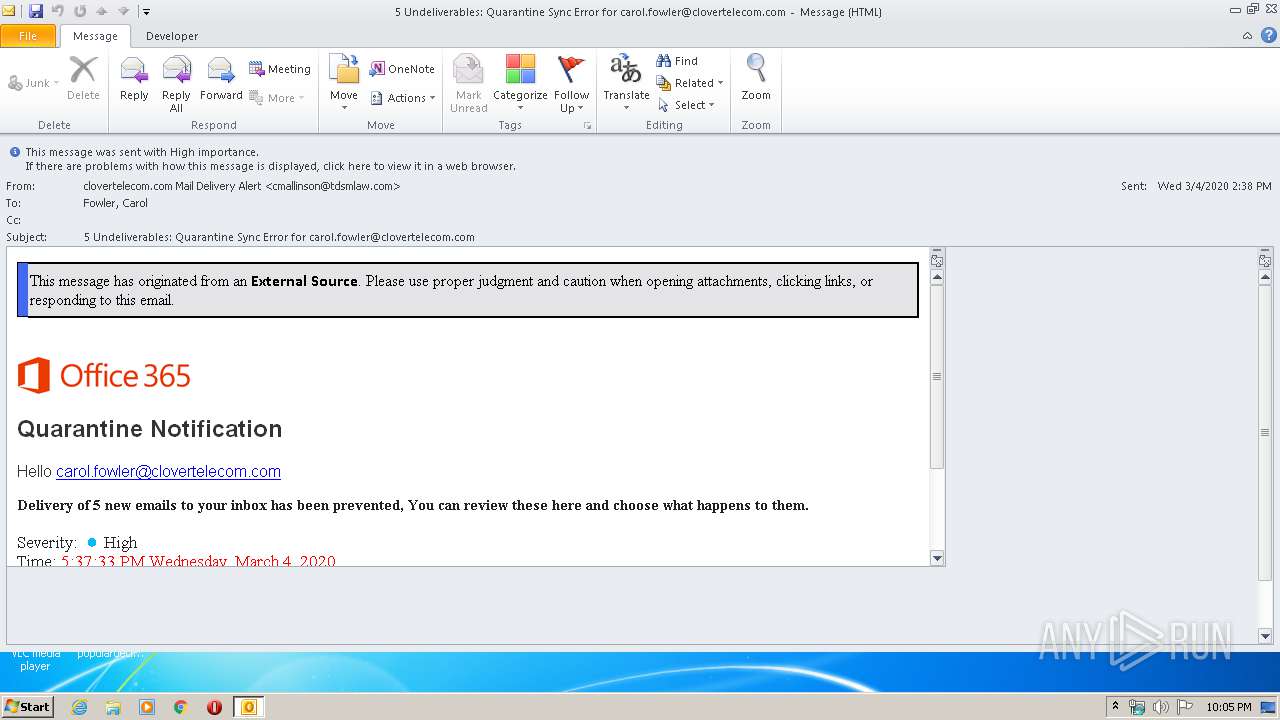Open the Translate dropdown
This screenshot has height=720, width=1280.
click(626, 83)
